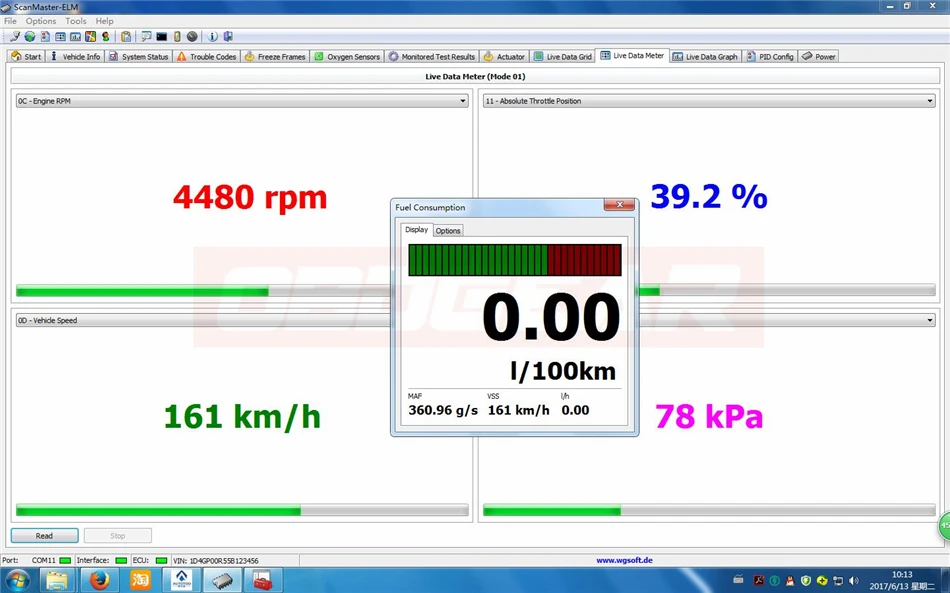This screenshot has width=950, height=593.
Task: Click the volume speaker tray icon
Action: (x=854, y=580)
